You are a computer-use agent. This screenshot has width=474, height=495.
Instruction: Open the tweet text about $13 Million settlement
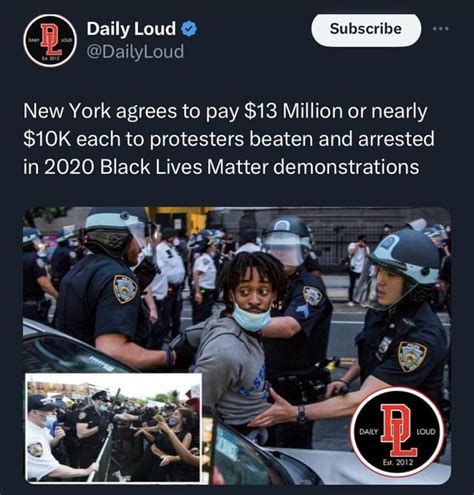tap(229, 139)
